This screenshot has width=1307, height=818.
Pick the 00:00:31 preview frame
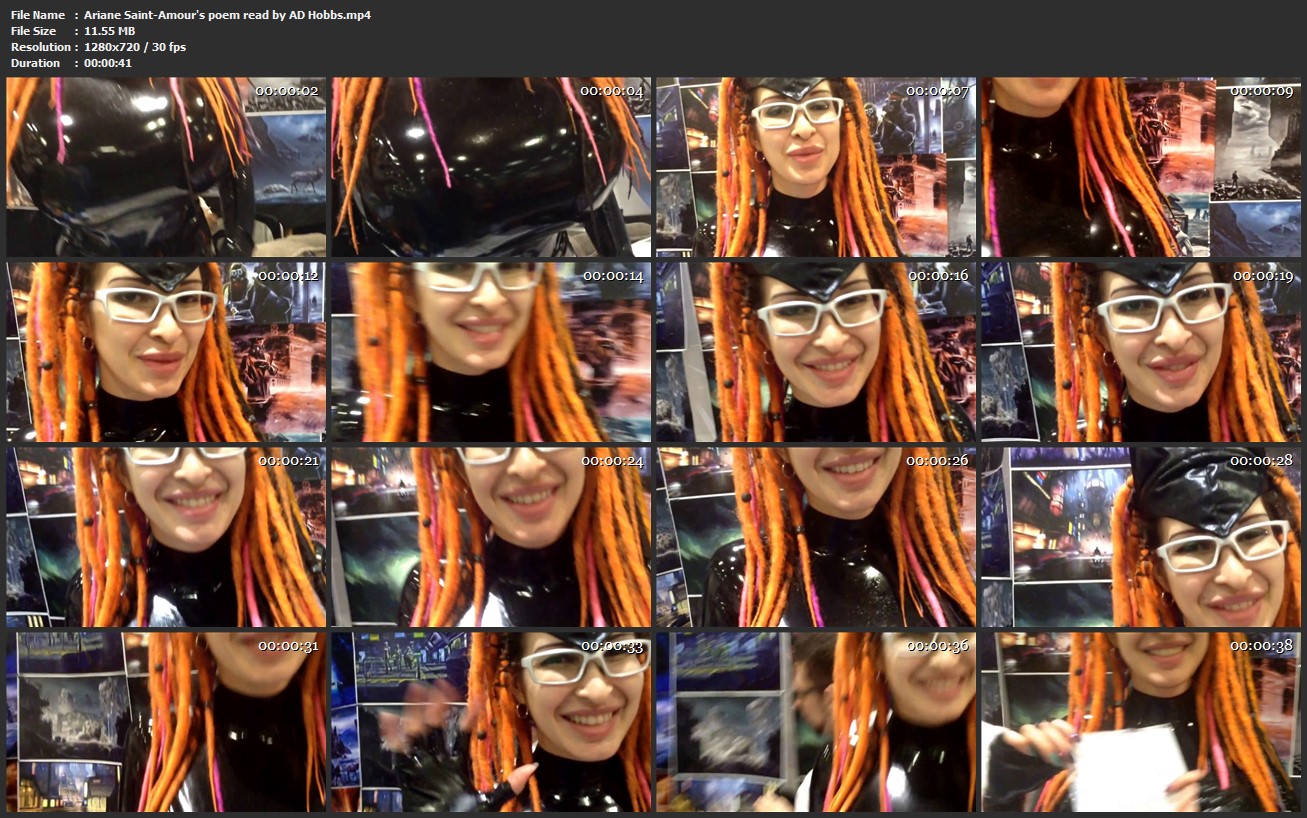(166, 722)
